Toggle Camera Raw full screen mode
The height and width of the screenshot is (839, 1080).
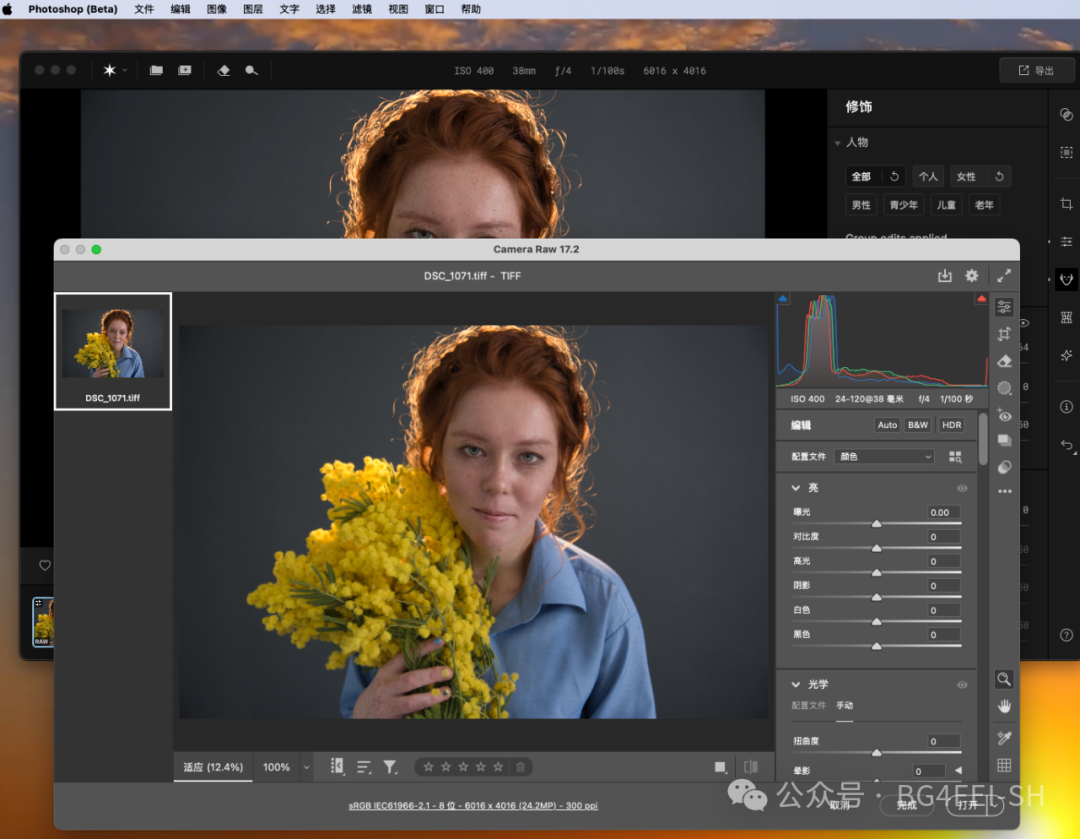(x=1004, y=276)
